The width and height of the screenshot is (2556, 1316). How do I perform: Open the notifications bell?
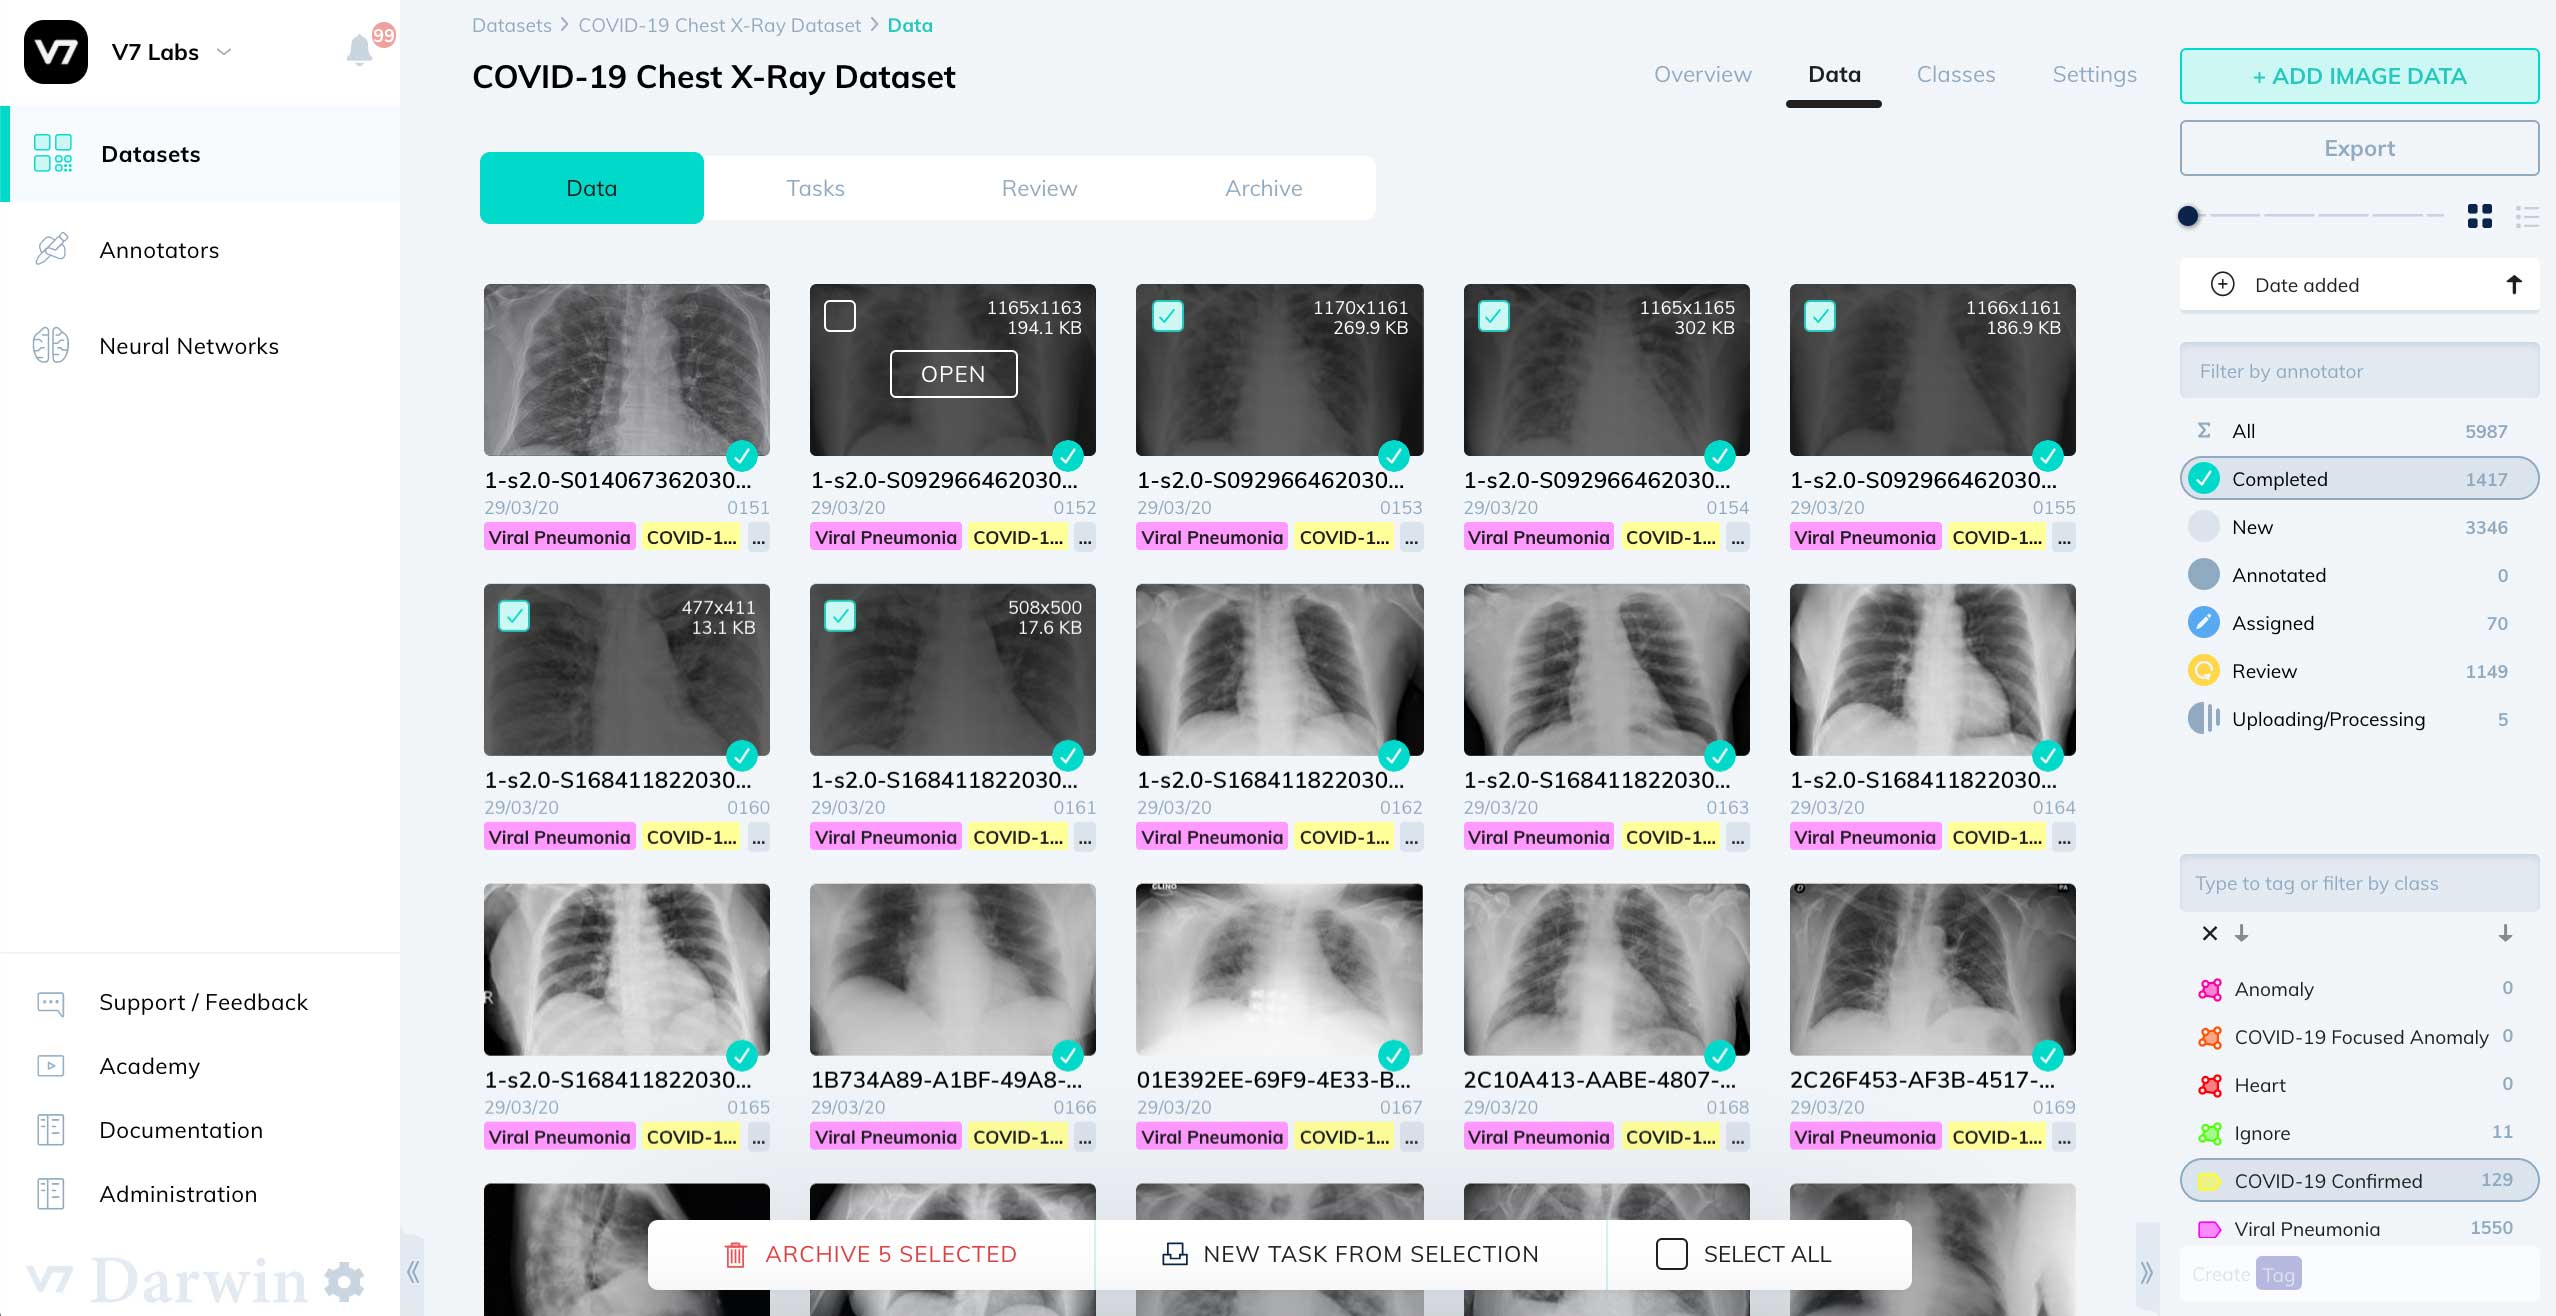[359, 52]
